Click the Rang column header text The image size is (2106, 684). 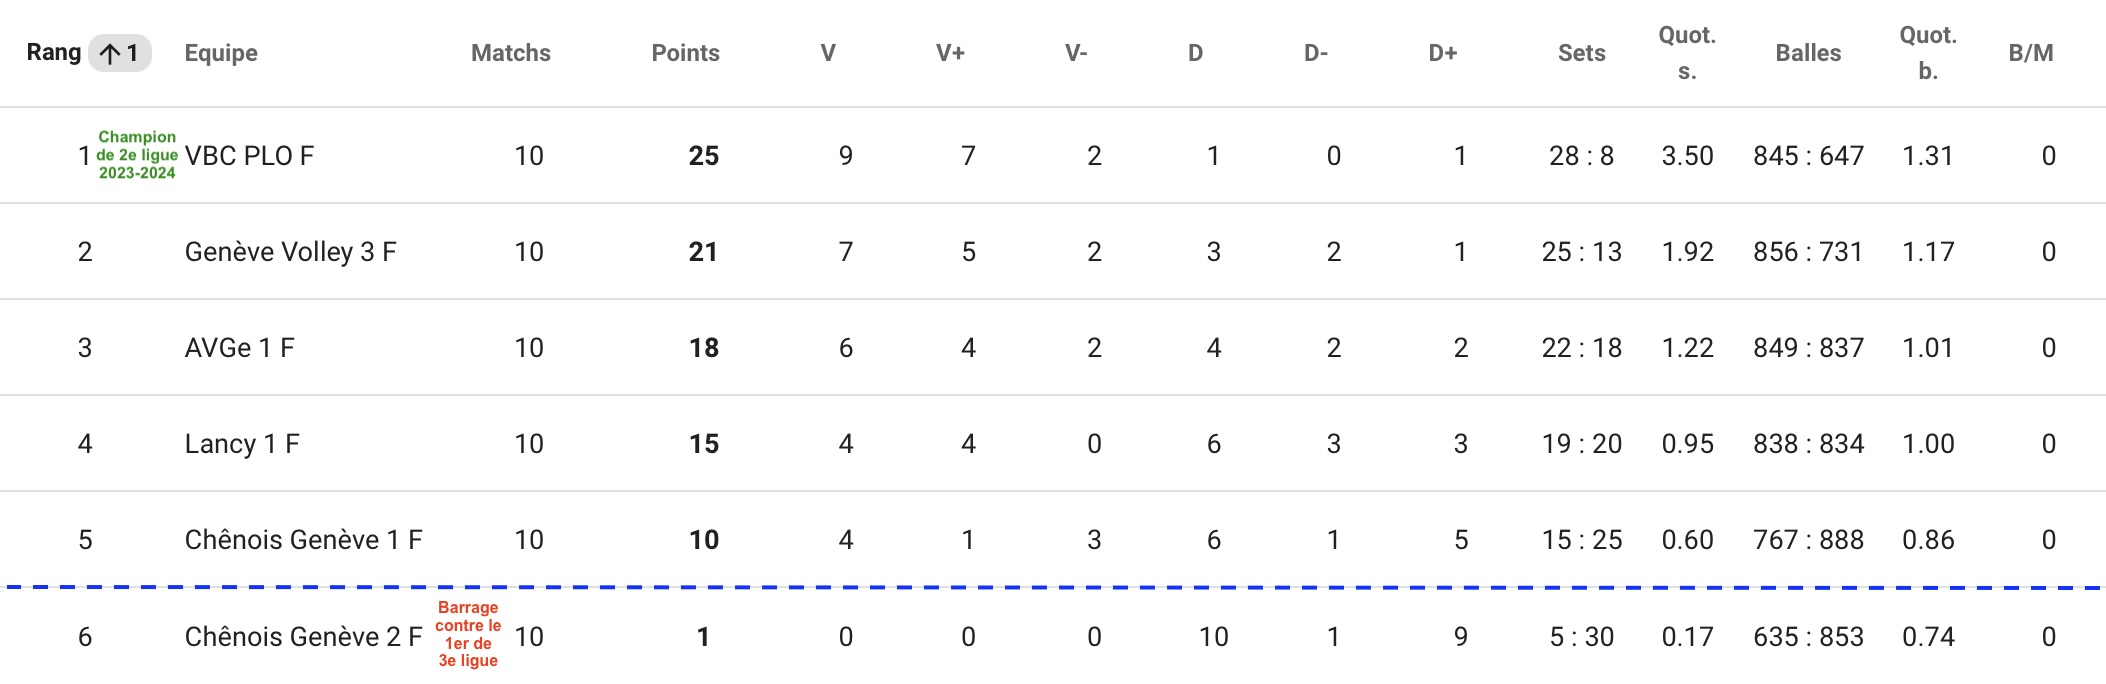[x=54, y=53]
